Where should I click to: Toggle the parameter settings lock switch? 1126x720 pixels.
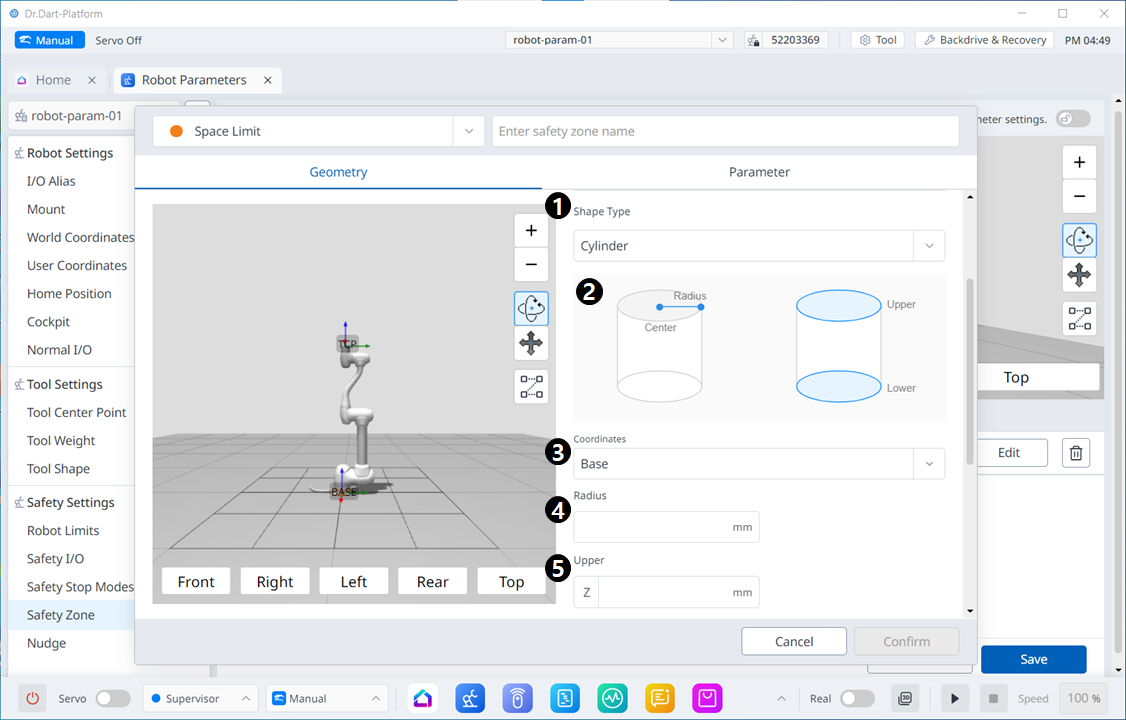(1073, 118)
